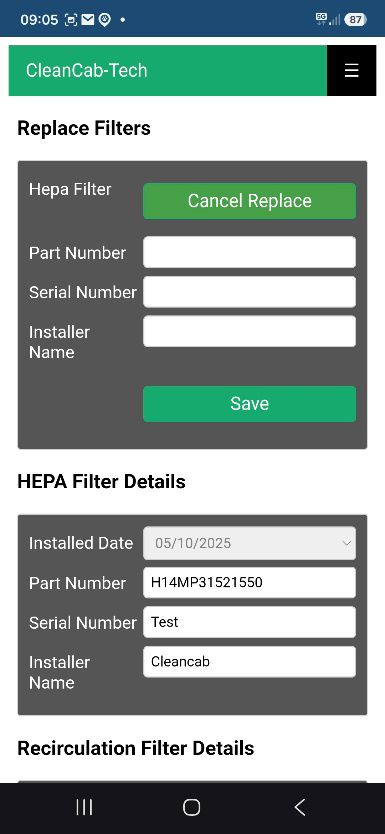The height and width of the screenshot is (834, 385).
Task: Click the Cancel Replace button
Action: click(x=249, y=201)
